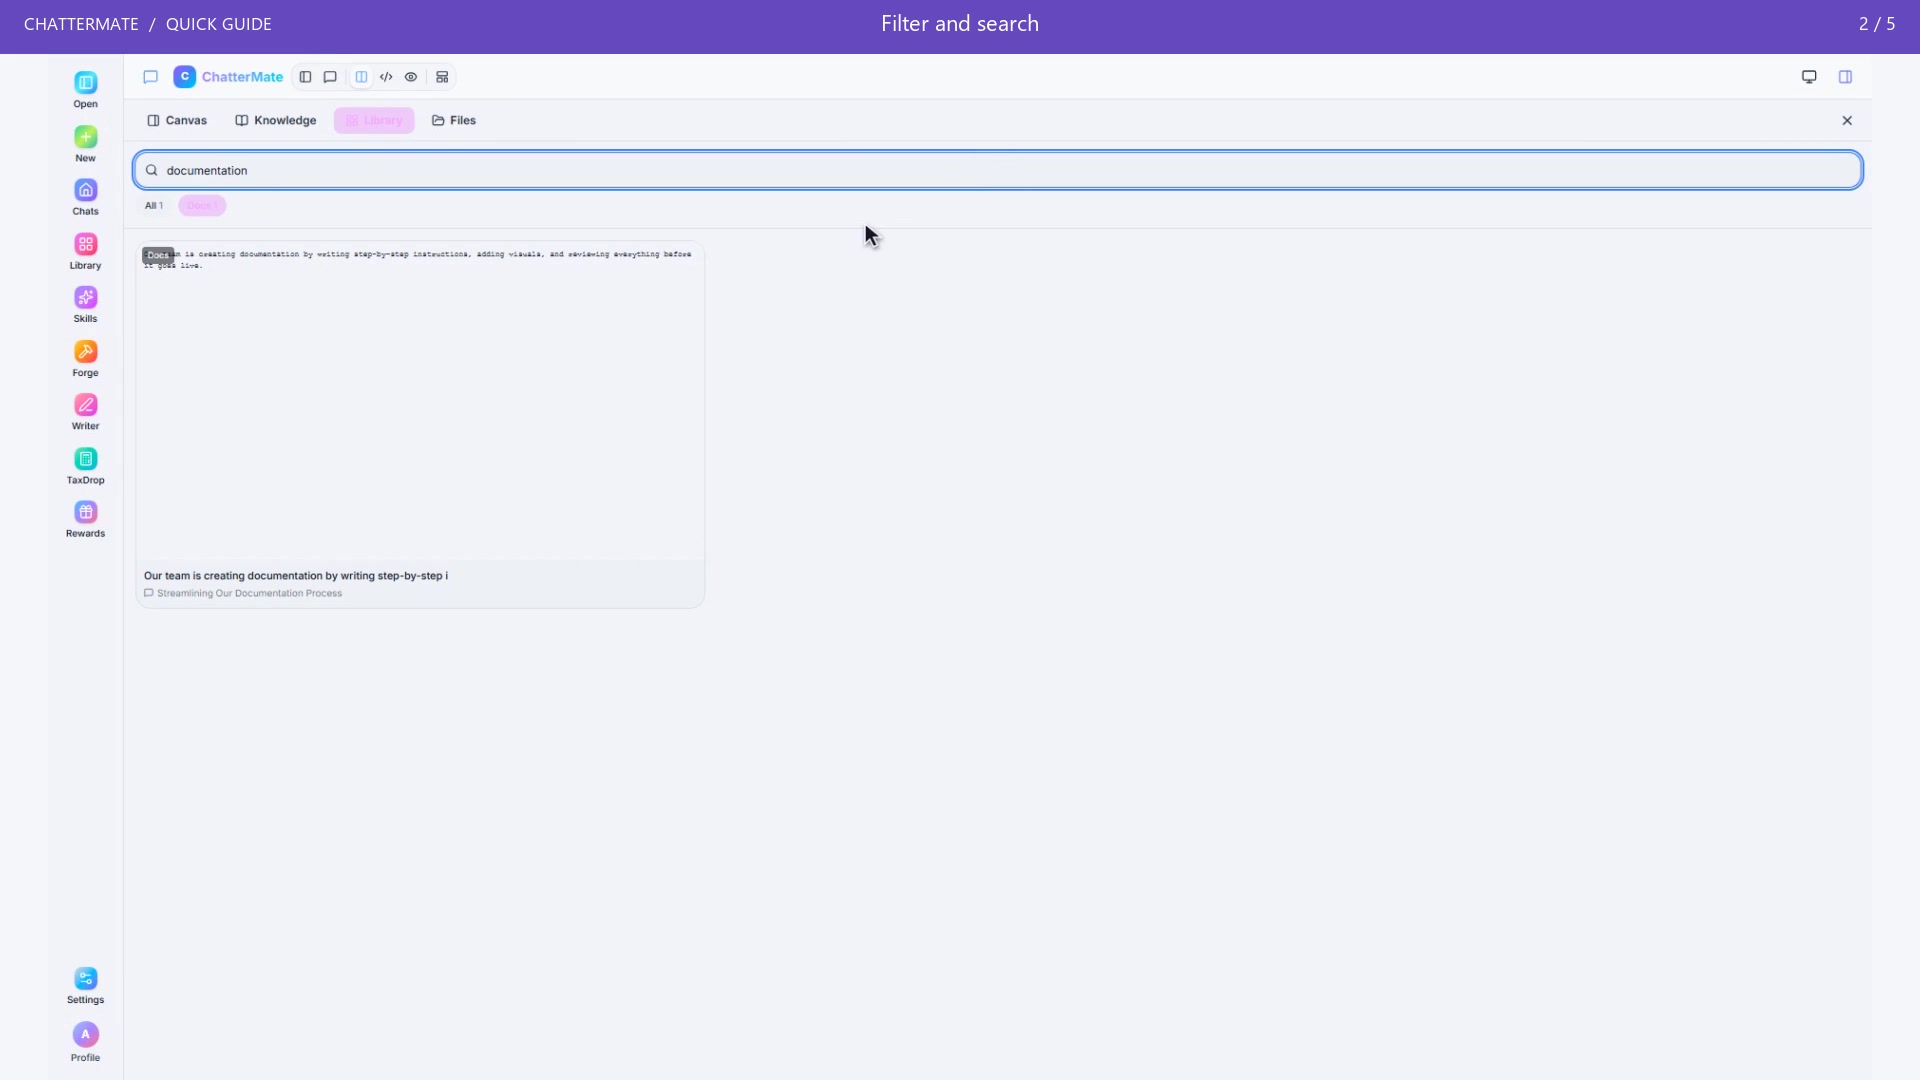Open code view icon in toolbar
Viewport: 1920px width, 1080px height.
click(x=386, y=77)
